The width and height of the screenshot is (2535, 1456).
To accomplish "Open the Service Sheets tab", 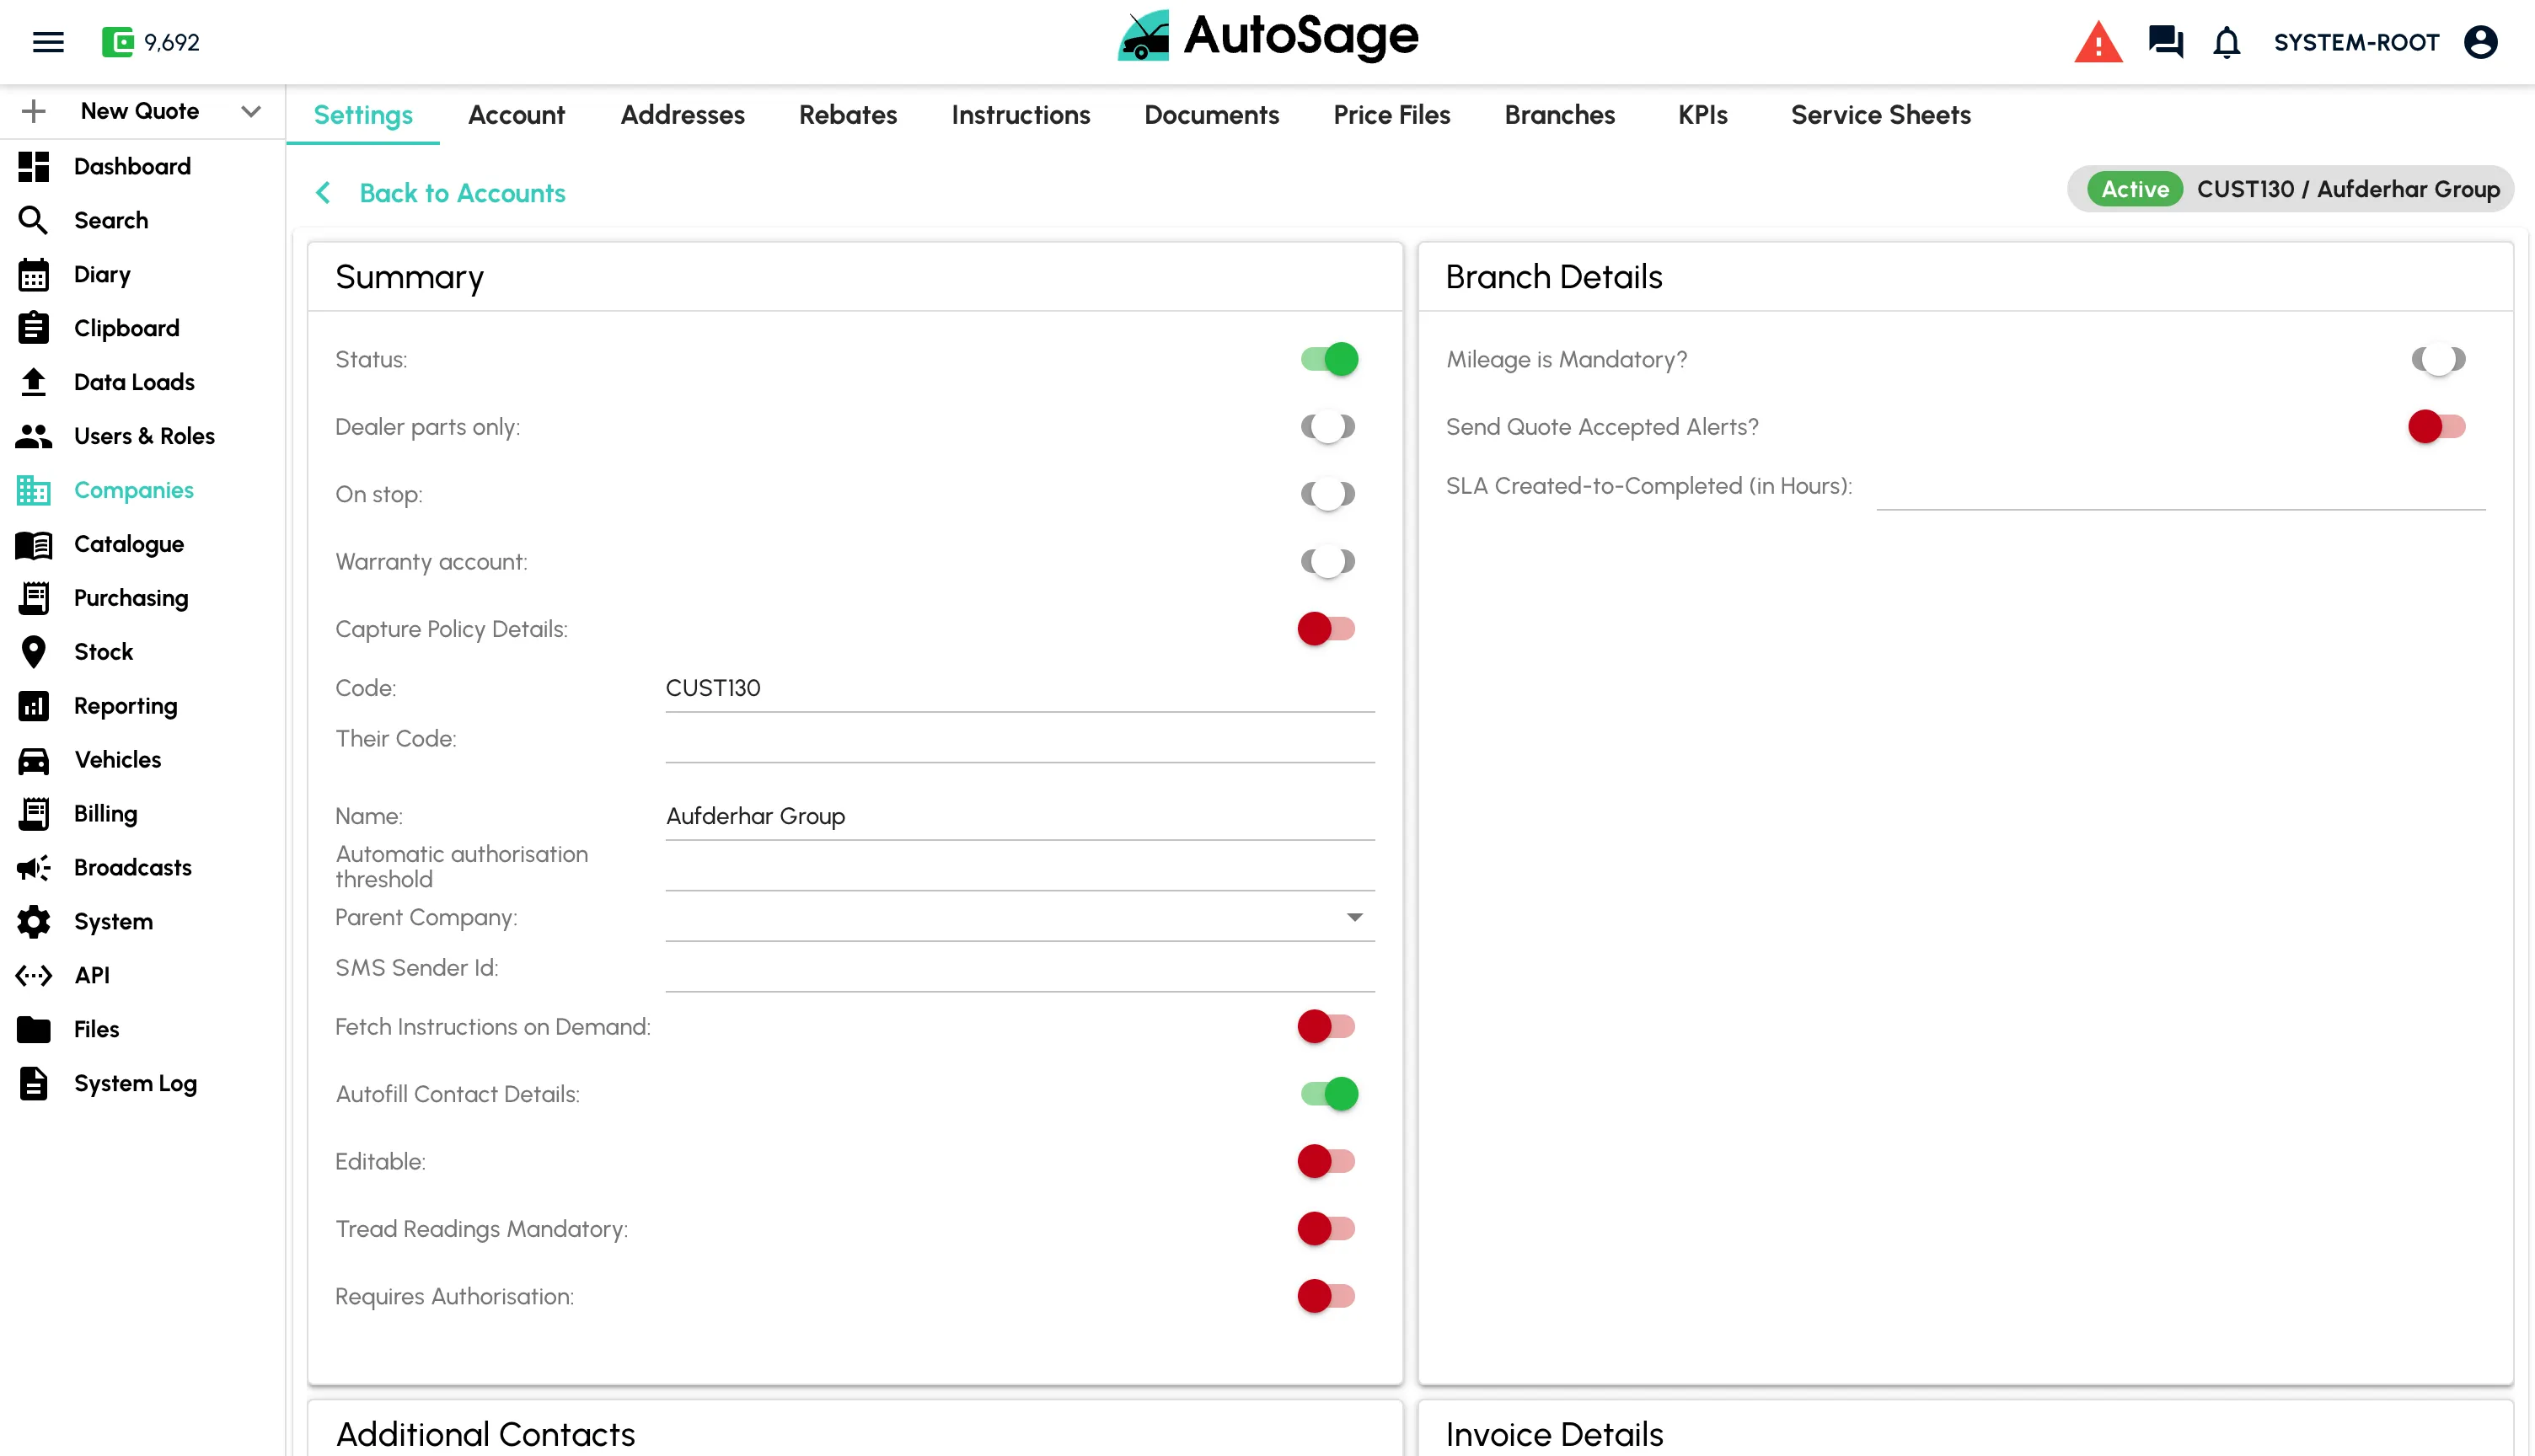I will [x=1880, y=115].
